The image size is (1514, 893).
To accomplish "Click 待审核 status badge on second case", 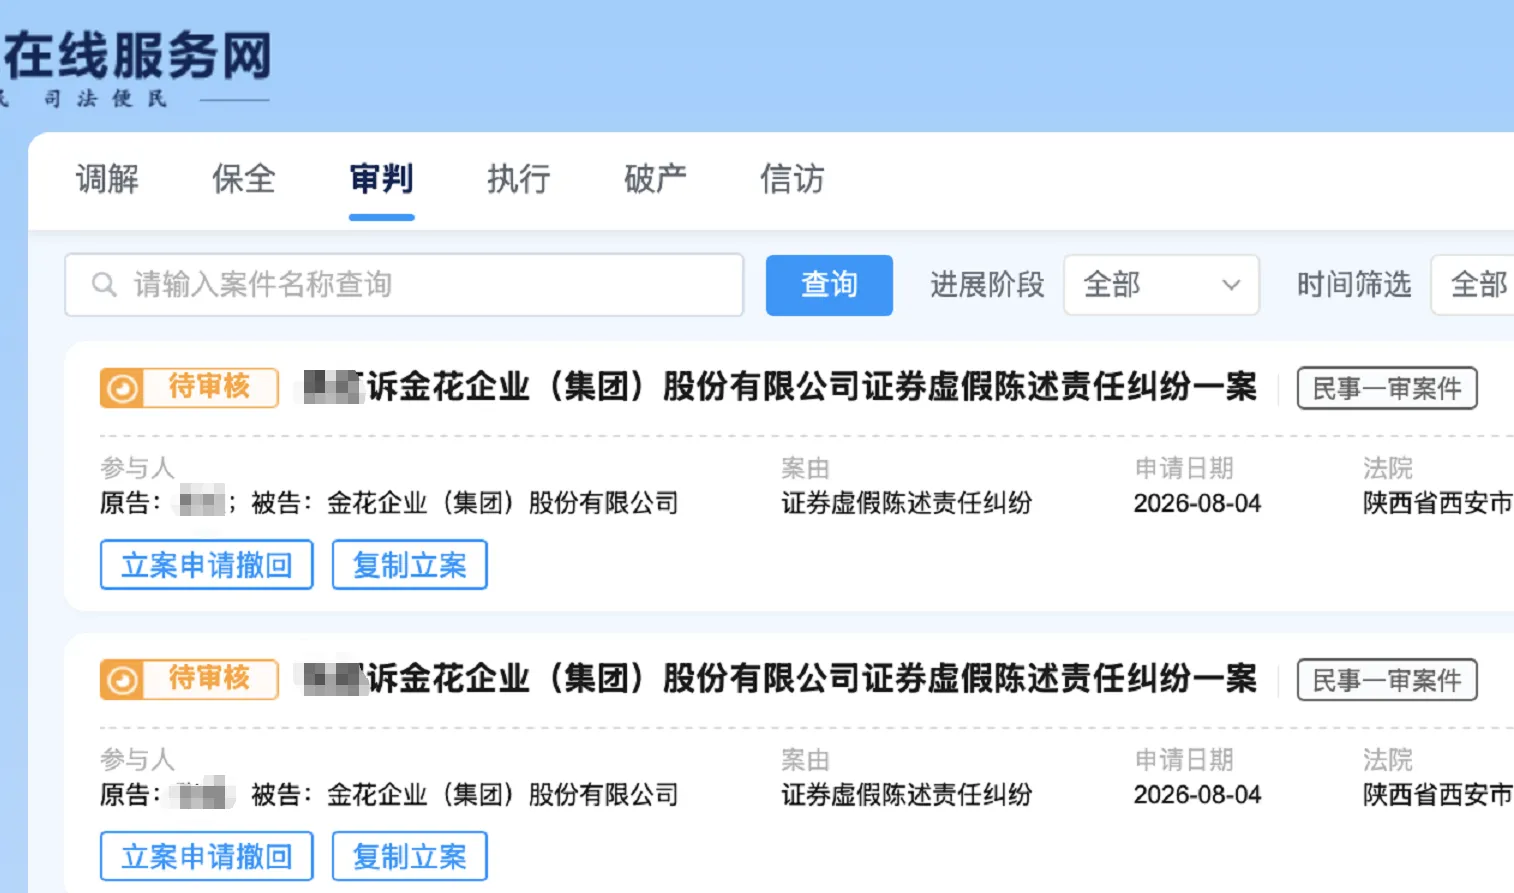I will [x=189, y=679].
